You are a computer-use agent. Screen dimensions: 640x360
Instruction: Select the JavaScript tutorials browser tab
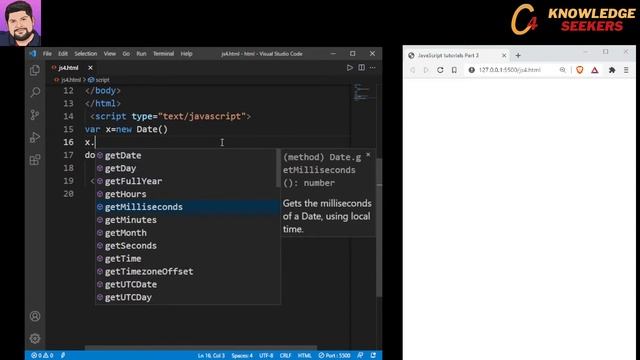click(456, 56)
